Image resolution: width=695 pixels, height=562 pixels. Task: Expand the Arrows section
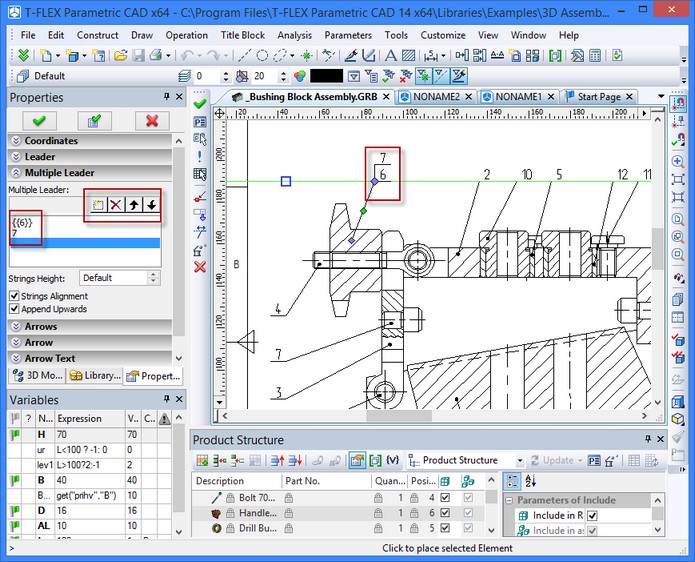tap(90, 326)
